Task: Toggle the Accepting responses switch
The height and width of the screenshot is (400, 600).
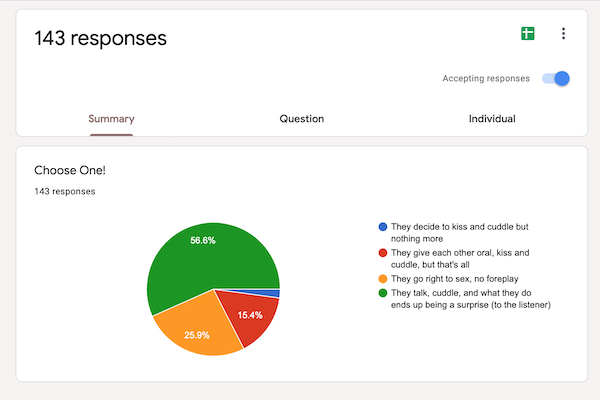Action: click(x=556, y=78)
